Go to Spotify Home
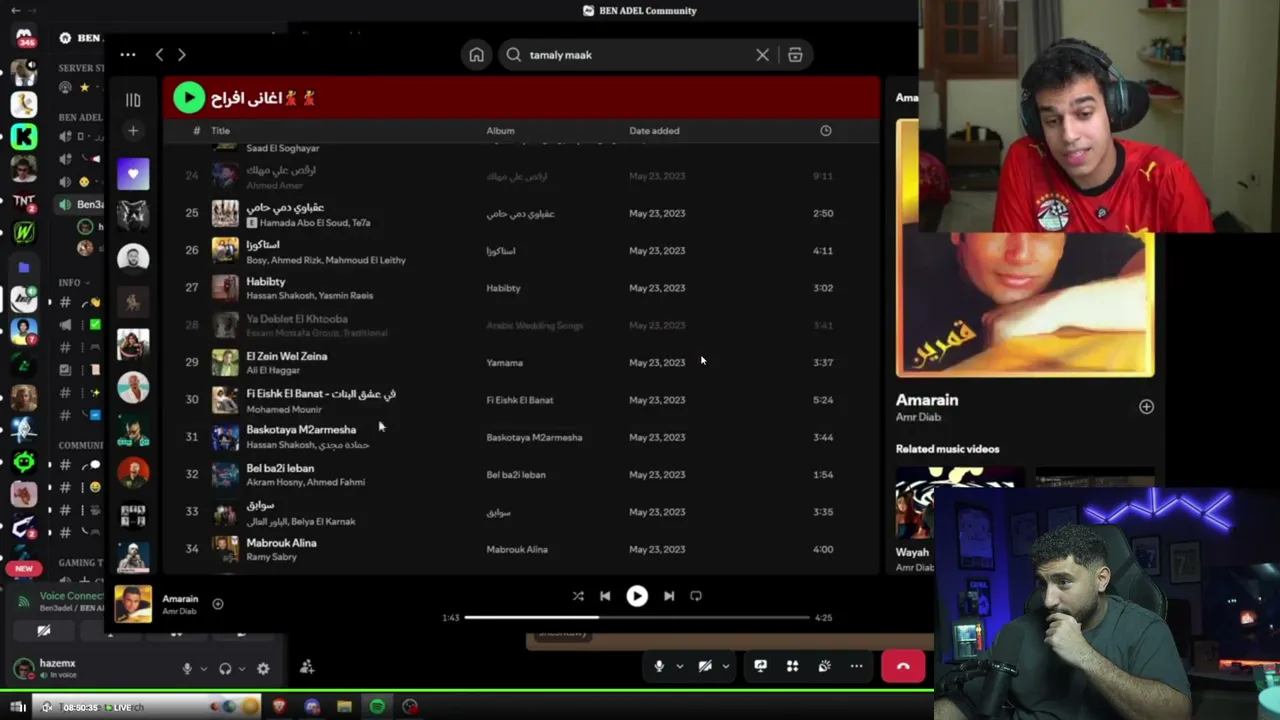The height and width of the screenshot is (720, 1280). [x=477, y=55]
